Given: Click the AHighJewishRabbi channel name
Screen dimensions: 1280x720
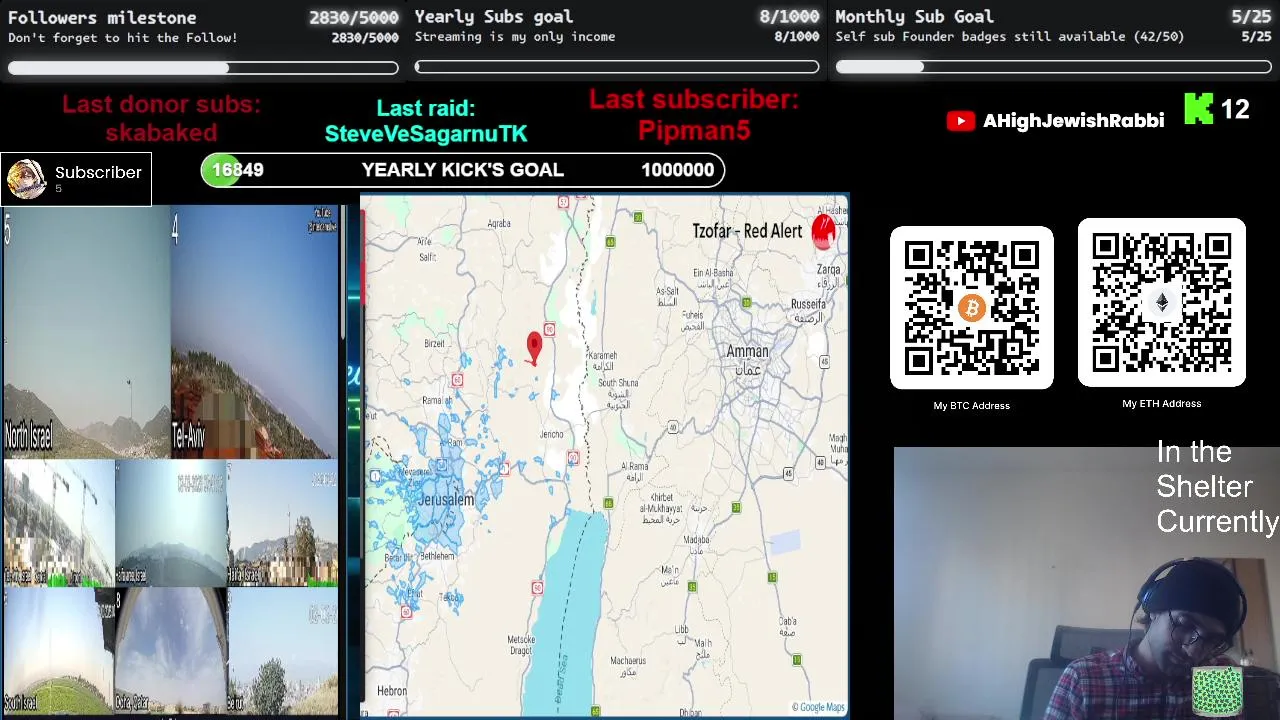Looking at the screenshot, I should coord(1073,121).
